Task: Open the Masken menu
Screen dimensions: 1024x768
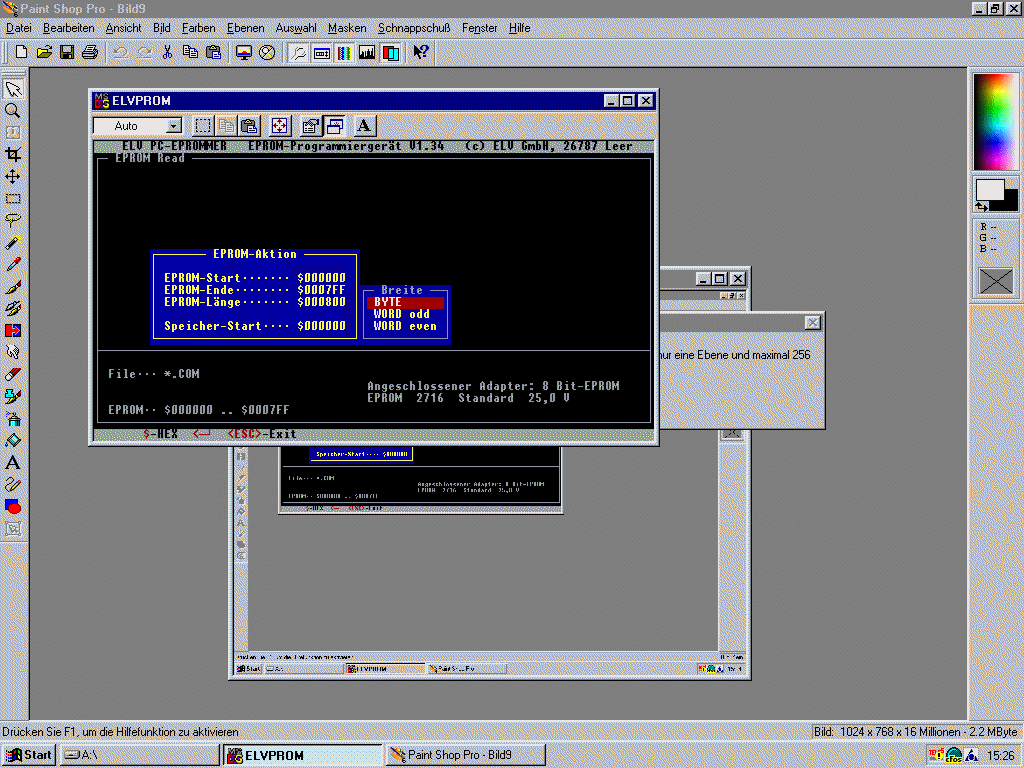Action: (347, 28)
